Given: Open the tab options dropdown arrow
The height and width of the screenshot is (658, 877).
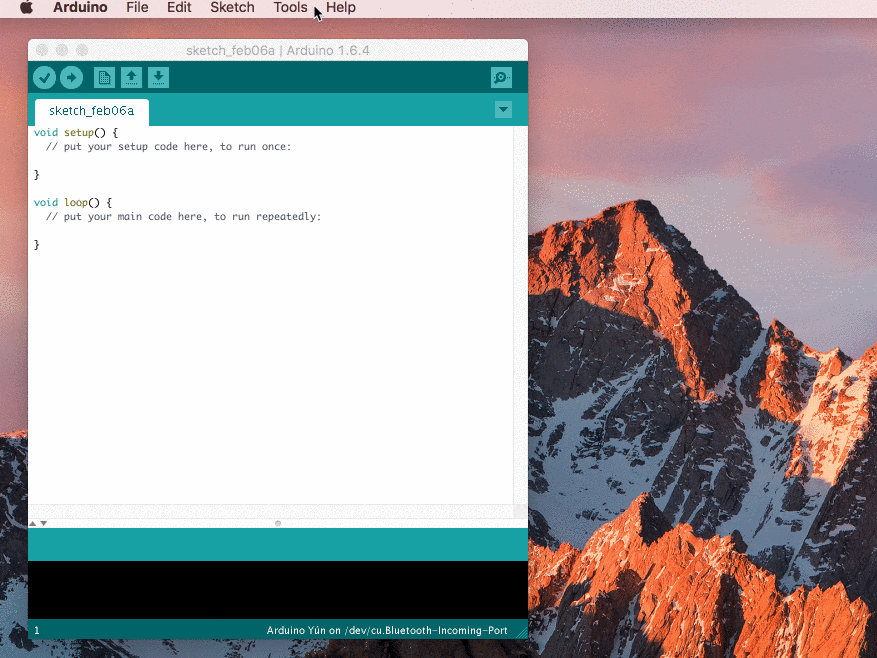Looking at the screenshot, I should pos(503,110).
